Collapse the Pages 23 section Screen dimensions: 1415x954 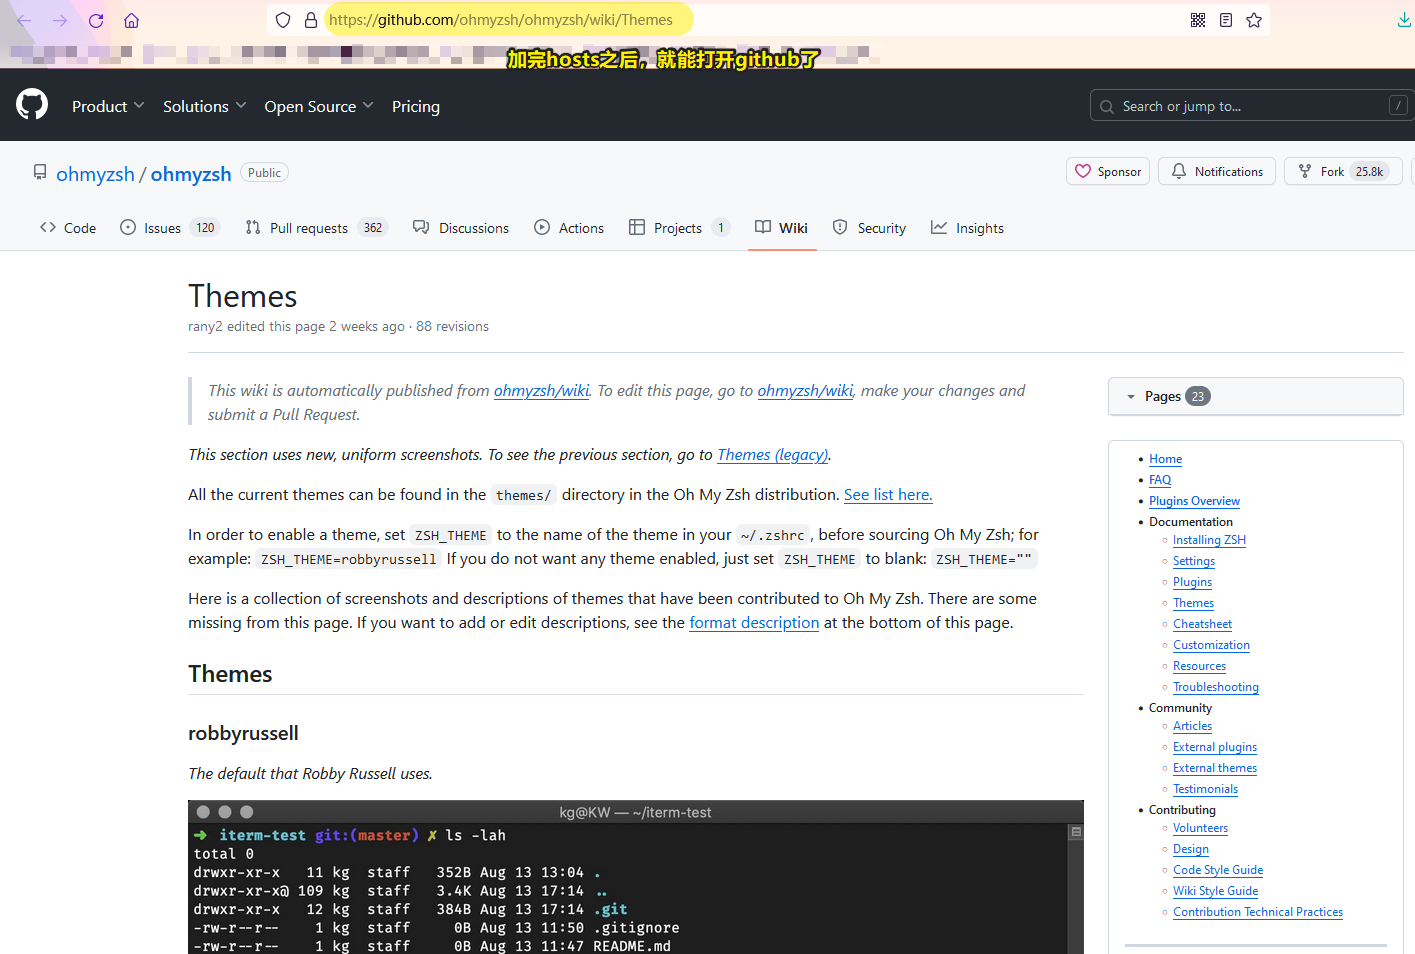pos(1255,396)
